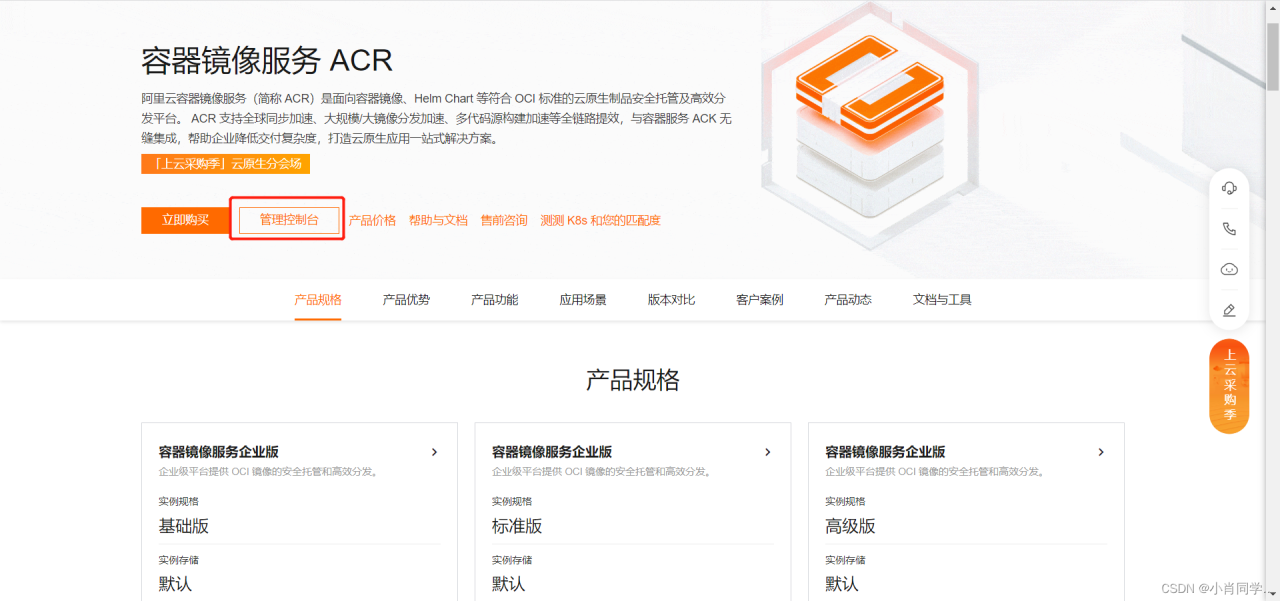Click the 立即购买 purchase button
Screen dimensions: 1280x601
[x=184, y=219]
